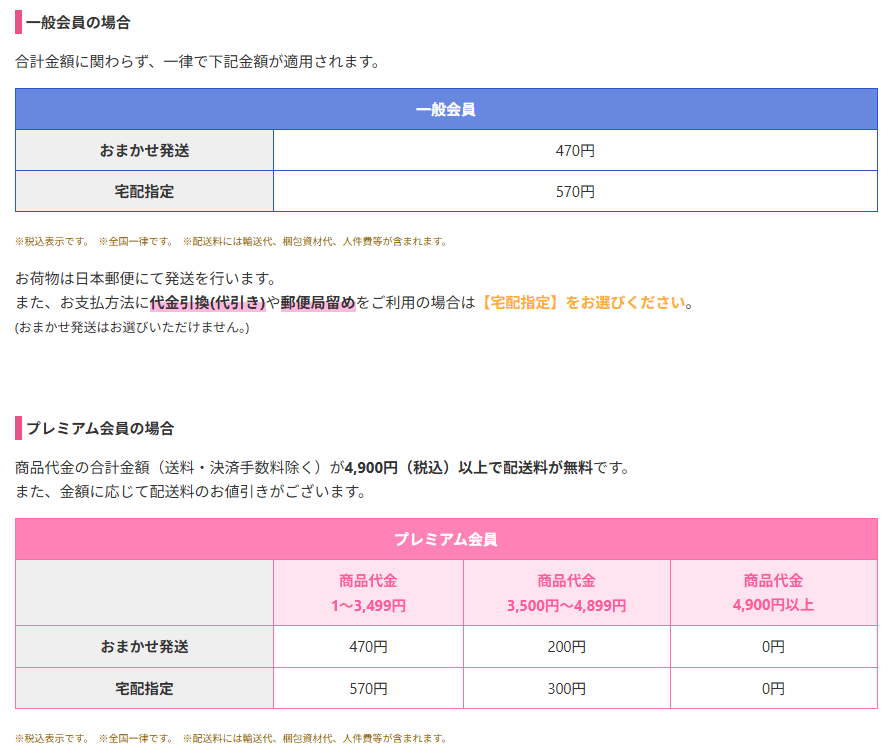
Task: Click ※配送料には輸送代 note below the プレミアム会員 table
Action: (315, 739)
